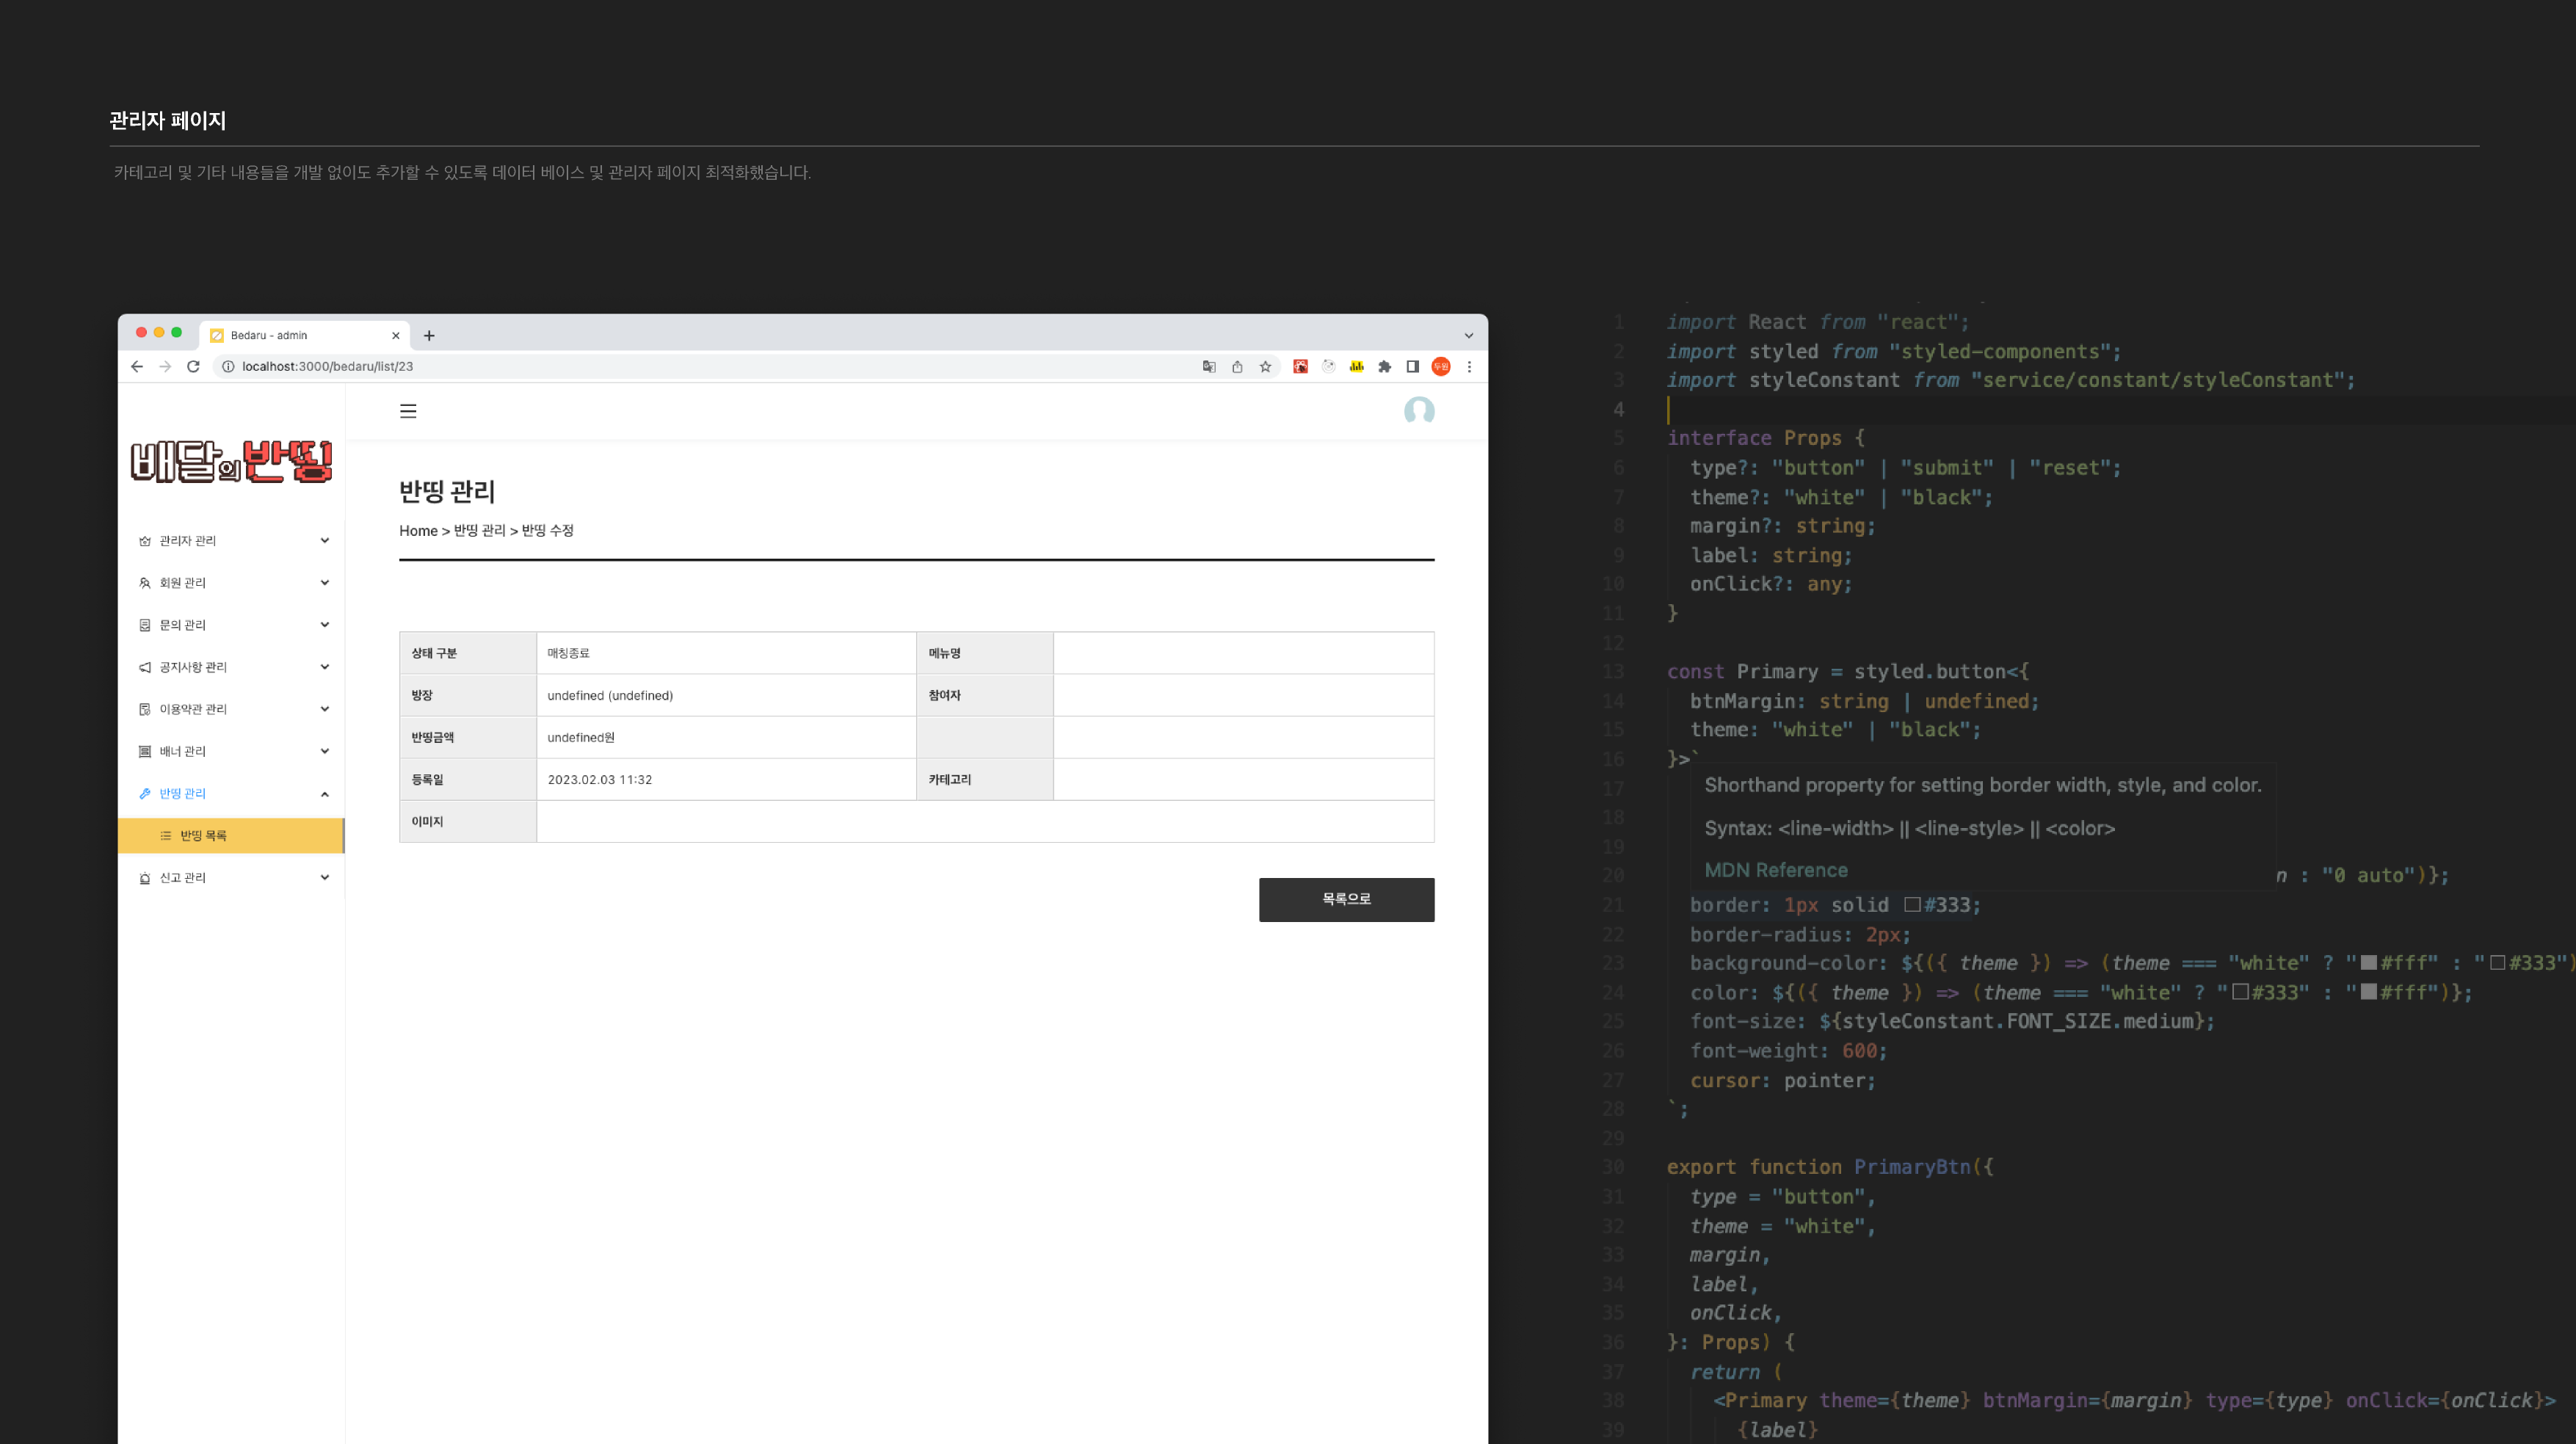Click the 배너 관리 sidebar icon
The height and width of the screenshot is (1444, 2576).
145,750
